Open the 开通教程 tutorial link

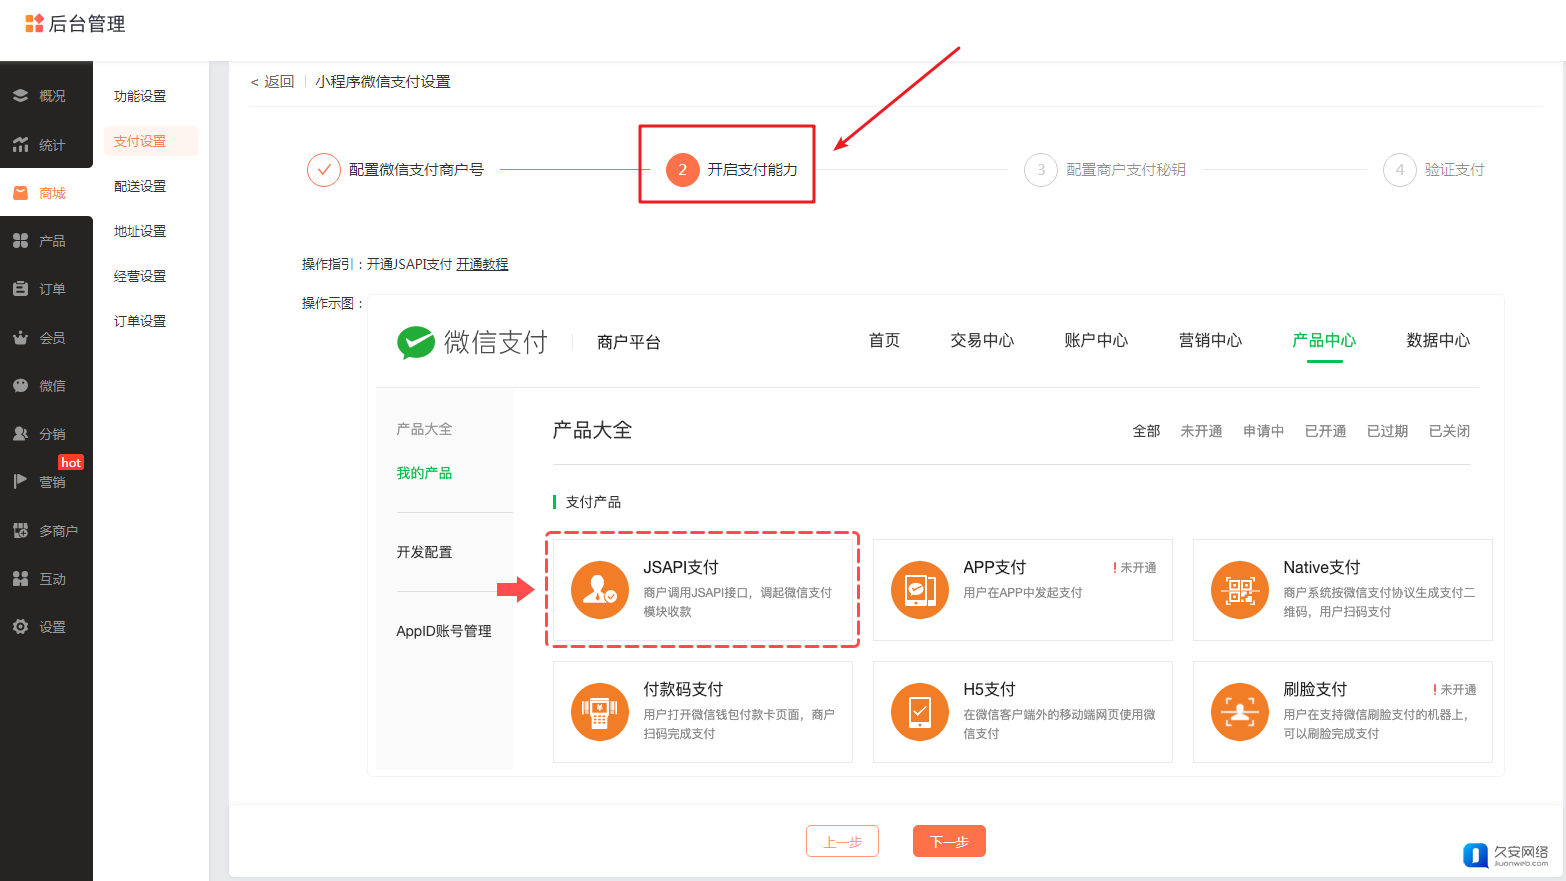tap(482, 264)
